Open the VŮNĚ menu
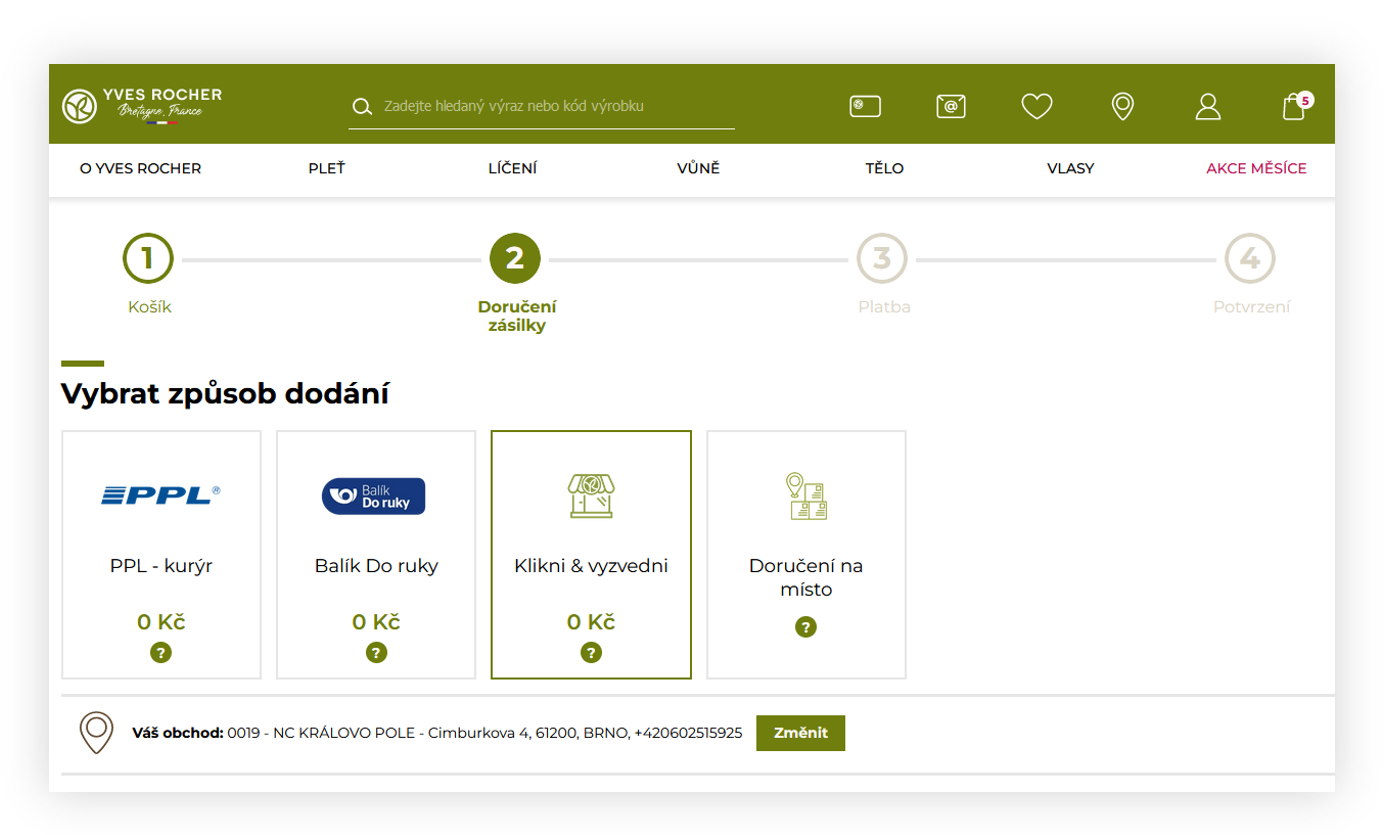The width and height of the screenshot is (1393, 835). pyautogui.click(x=698, y=168)
